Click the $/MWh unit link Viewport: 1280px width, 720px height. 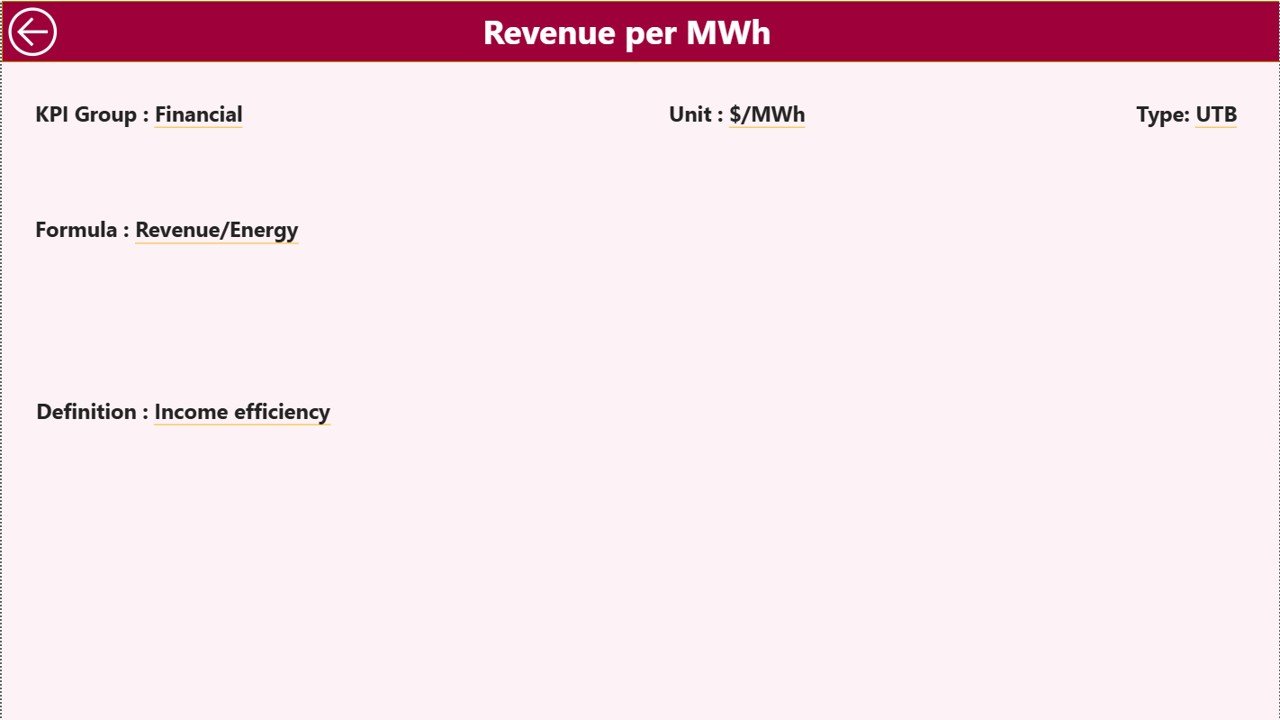point(767,114)
